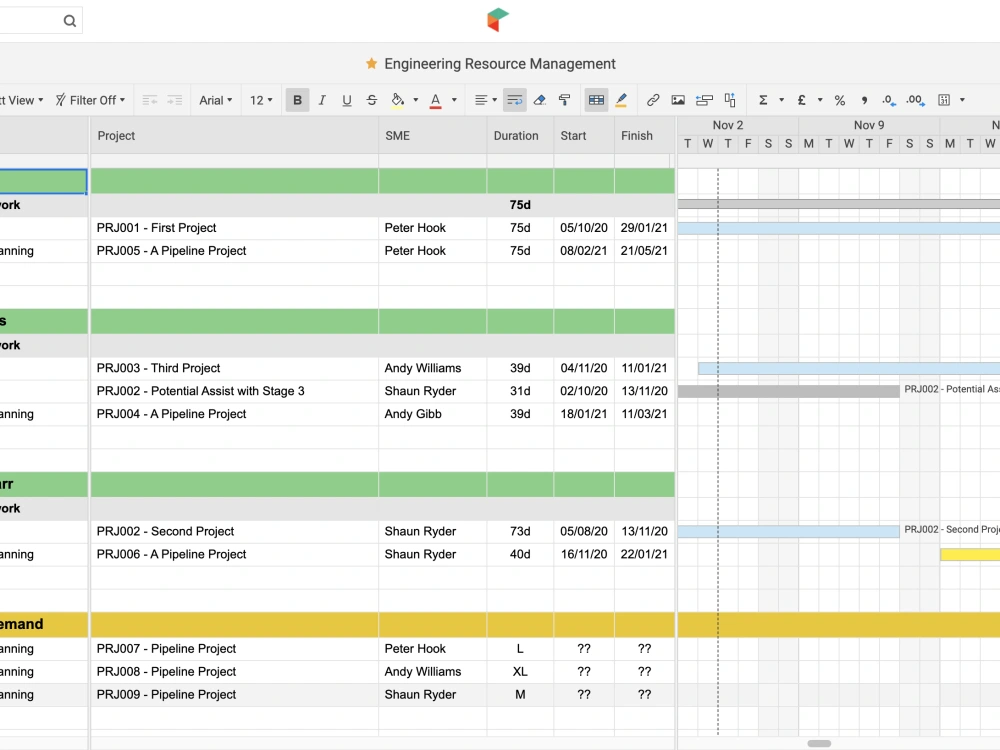
Task: Open the font size dropdown
Action: pyautogui.click(x=261, y=100)
